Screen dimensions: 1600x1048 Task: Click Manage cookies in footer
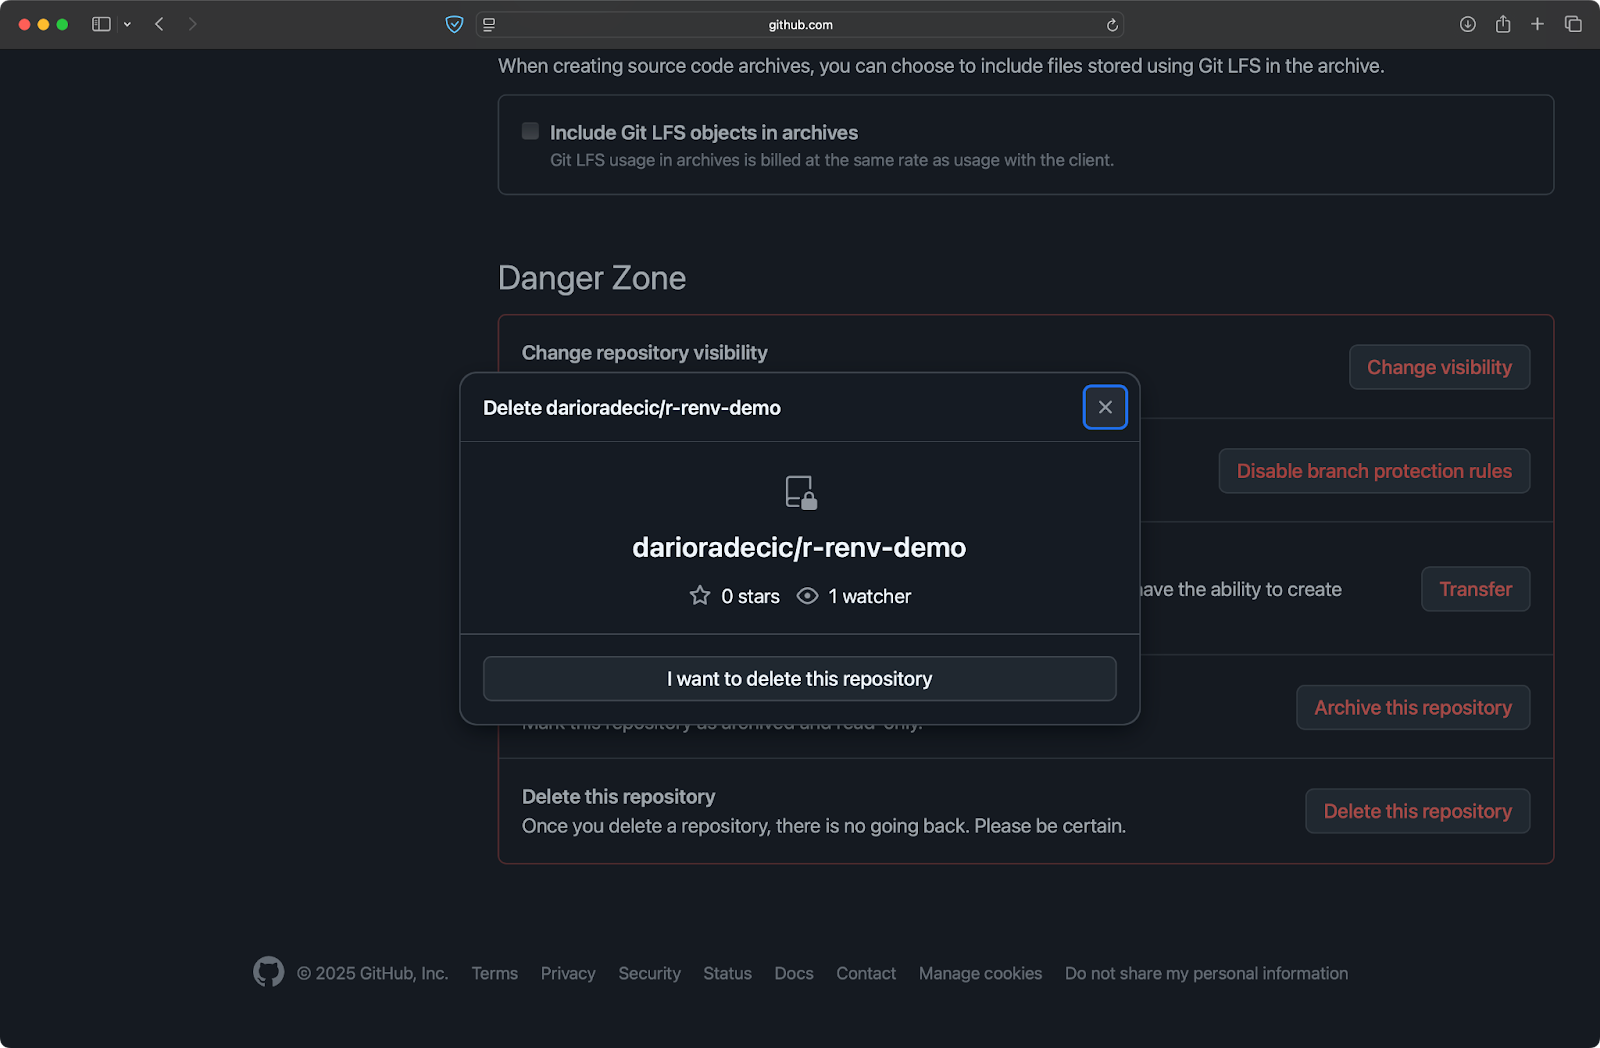(980, 973)
